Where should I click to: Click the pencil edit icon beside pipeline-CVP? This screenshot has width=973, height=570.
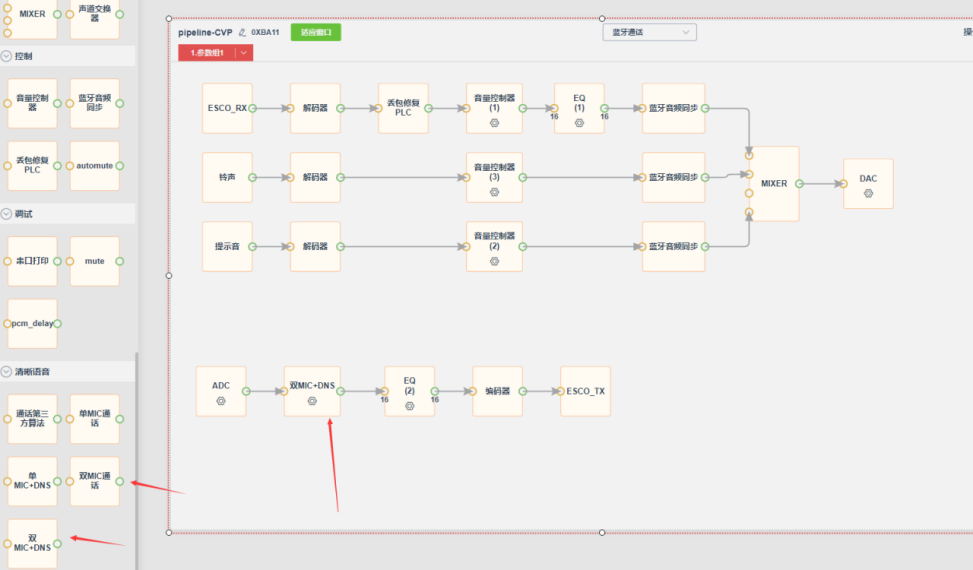(242, 32)
